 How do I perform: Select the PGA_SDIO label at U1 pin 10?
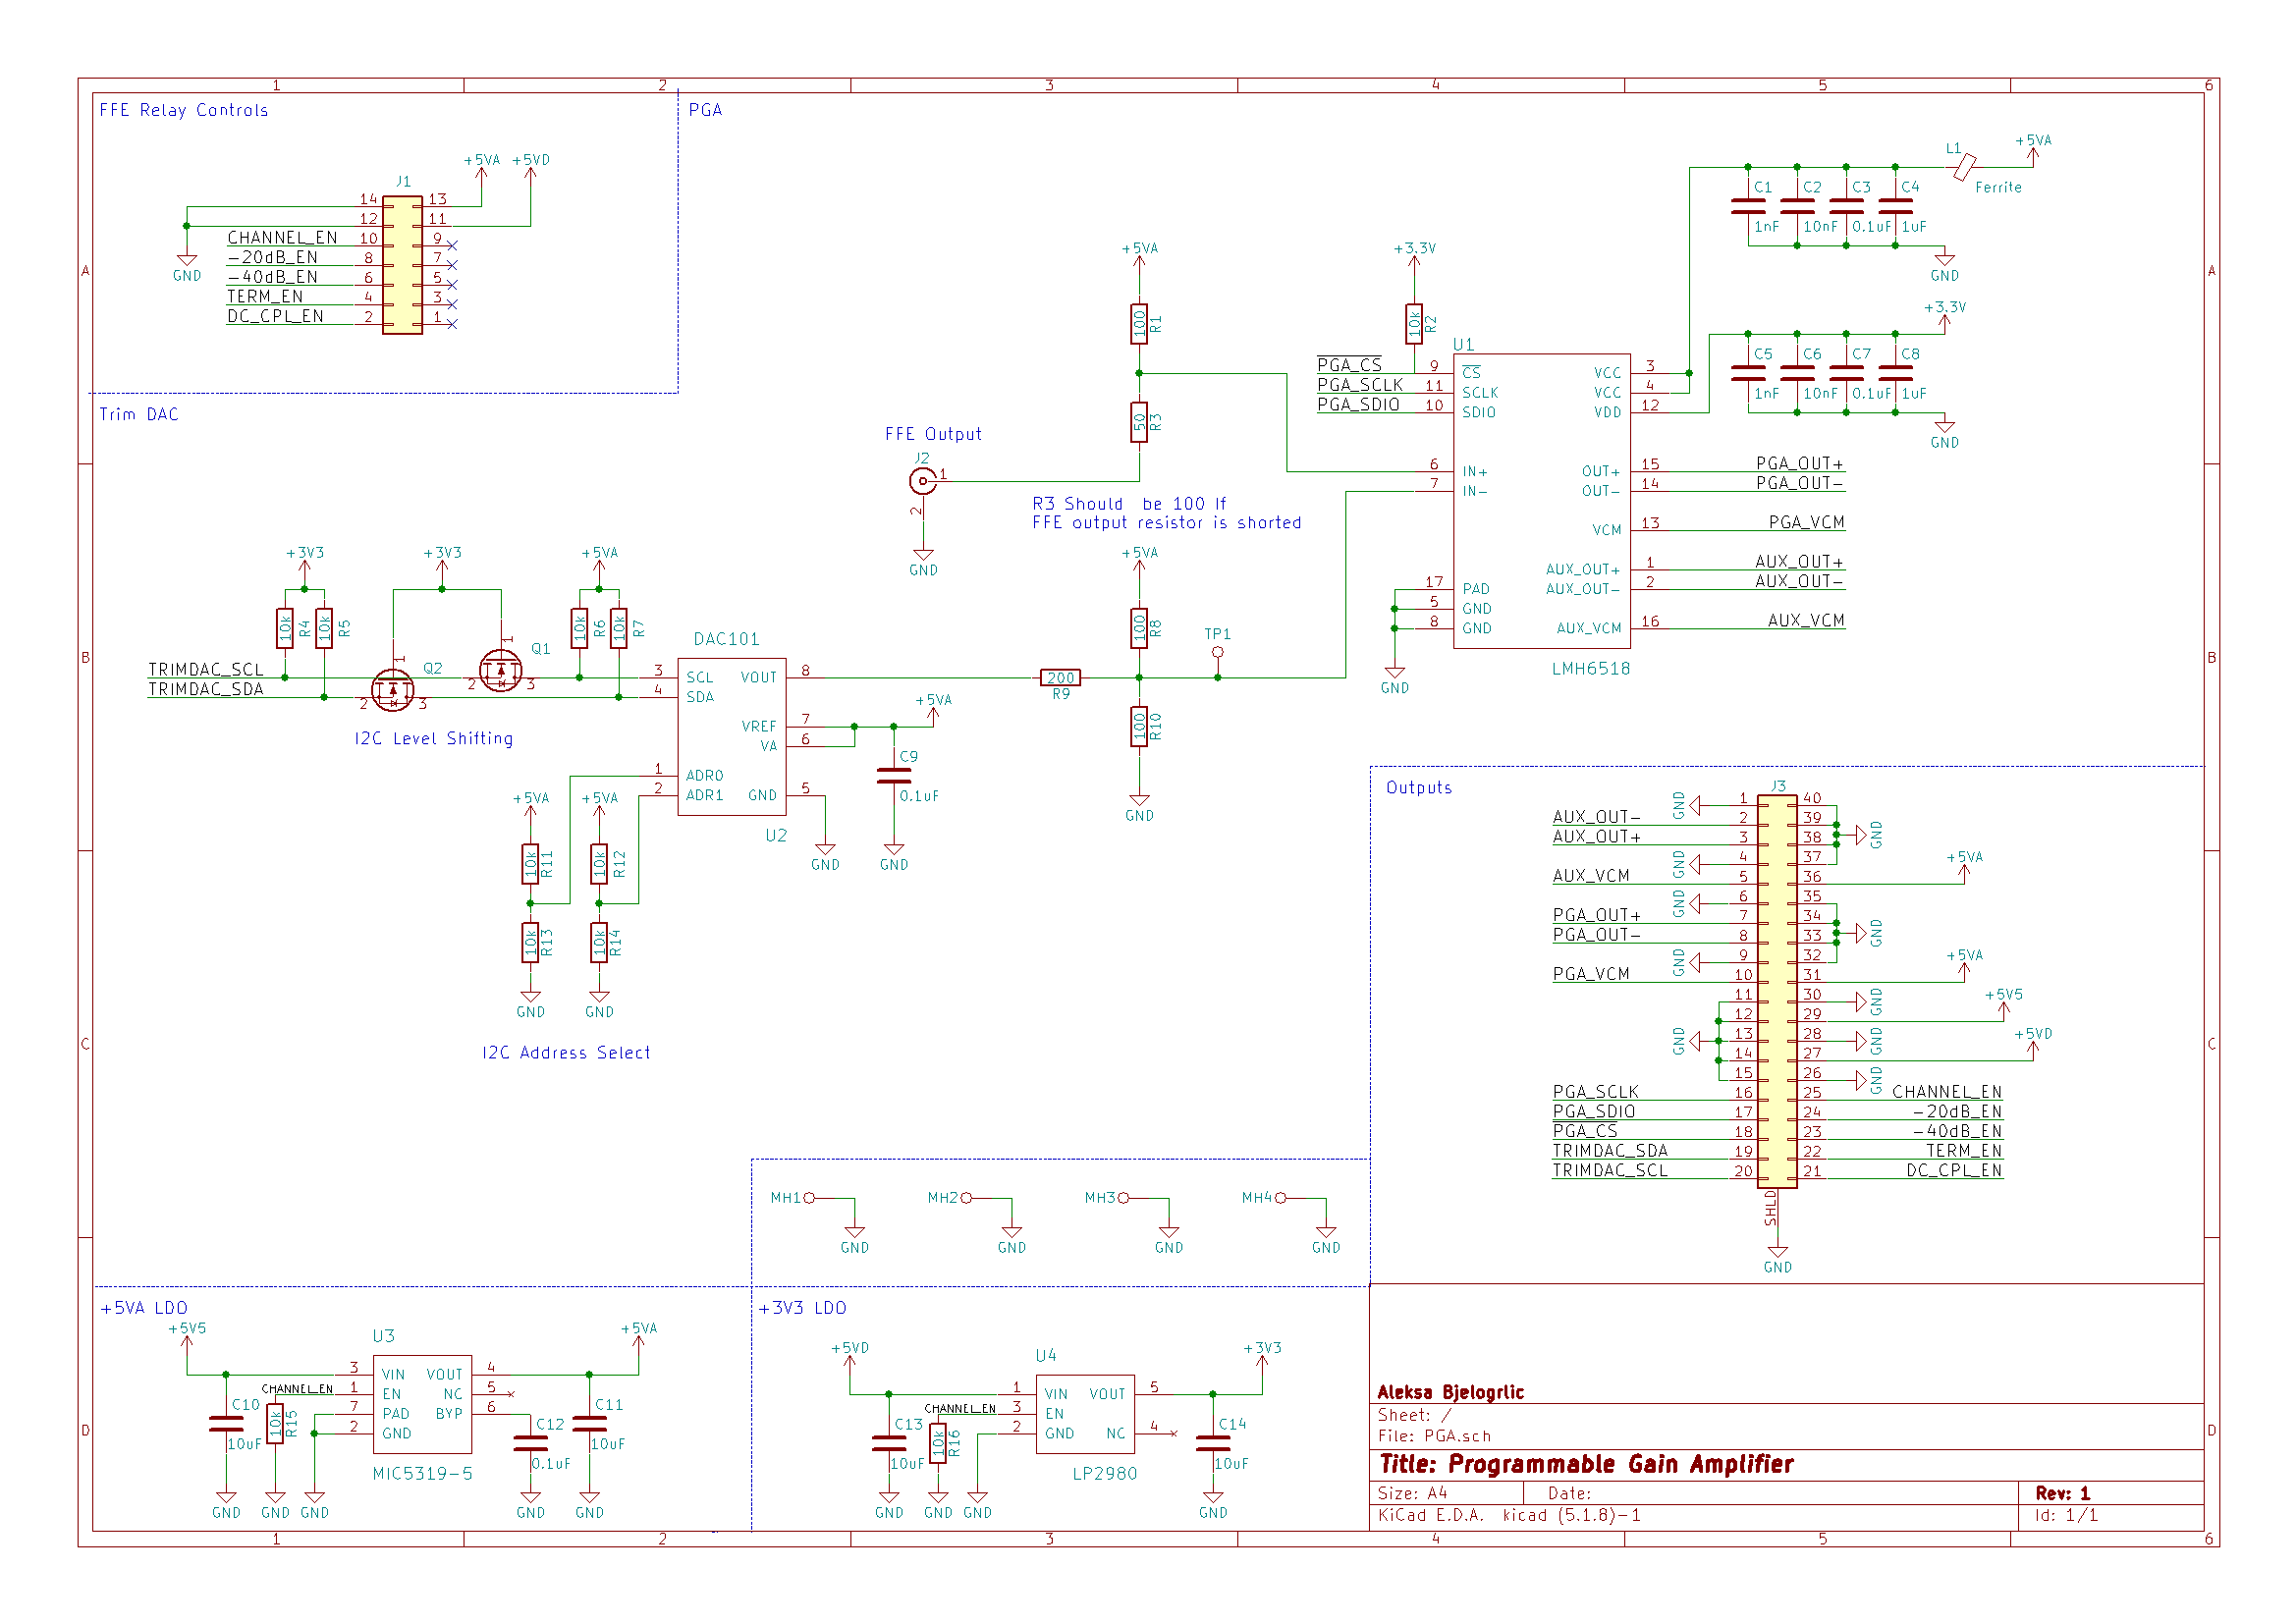[1358, 404]
